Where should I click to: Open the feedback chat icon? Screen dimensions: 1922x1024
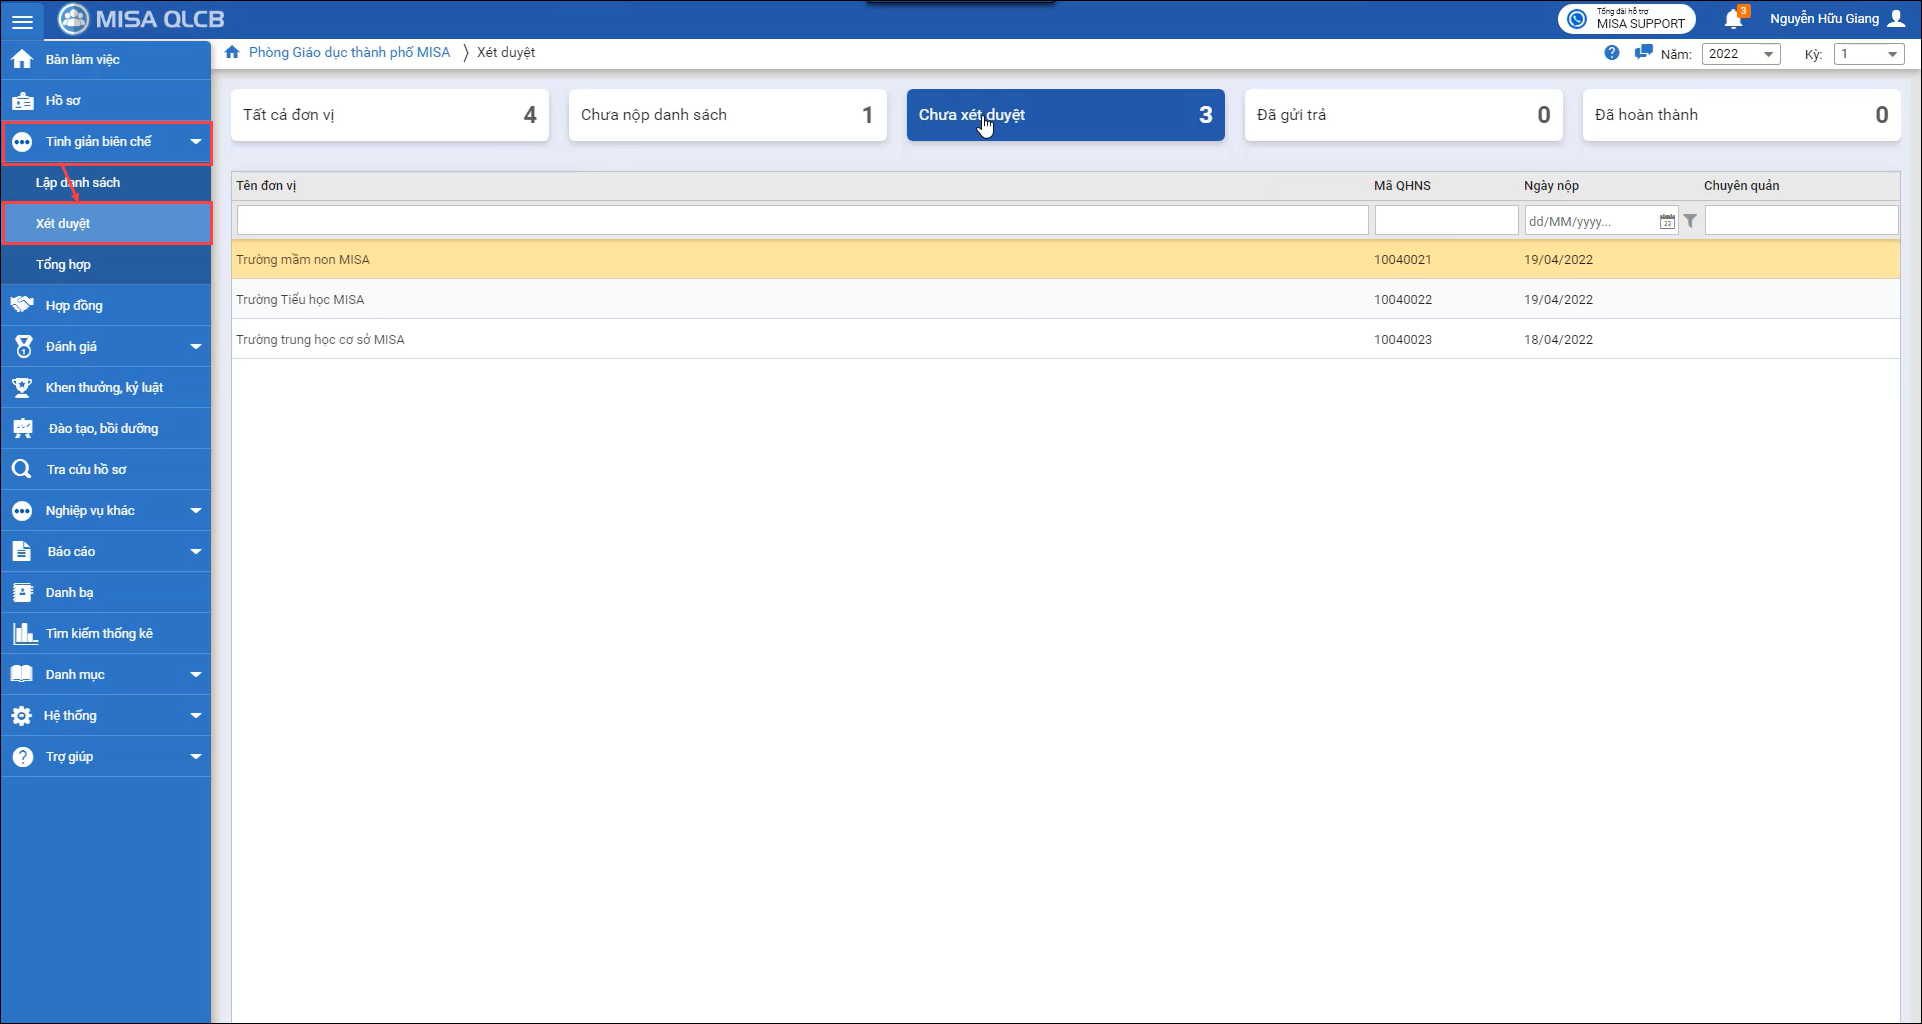pyautogui.click(x=1642, y=53)
